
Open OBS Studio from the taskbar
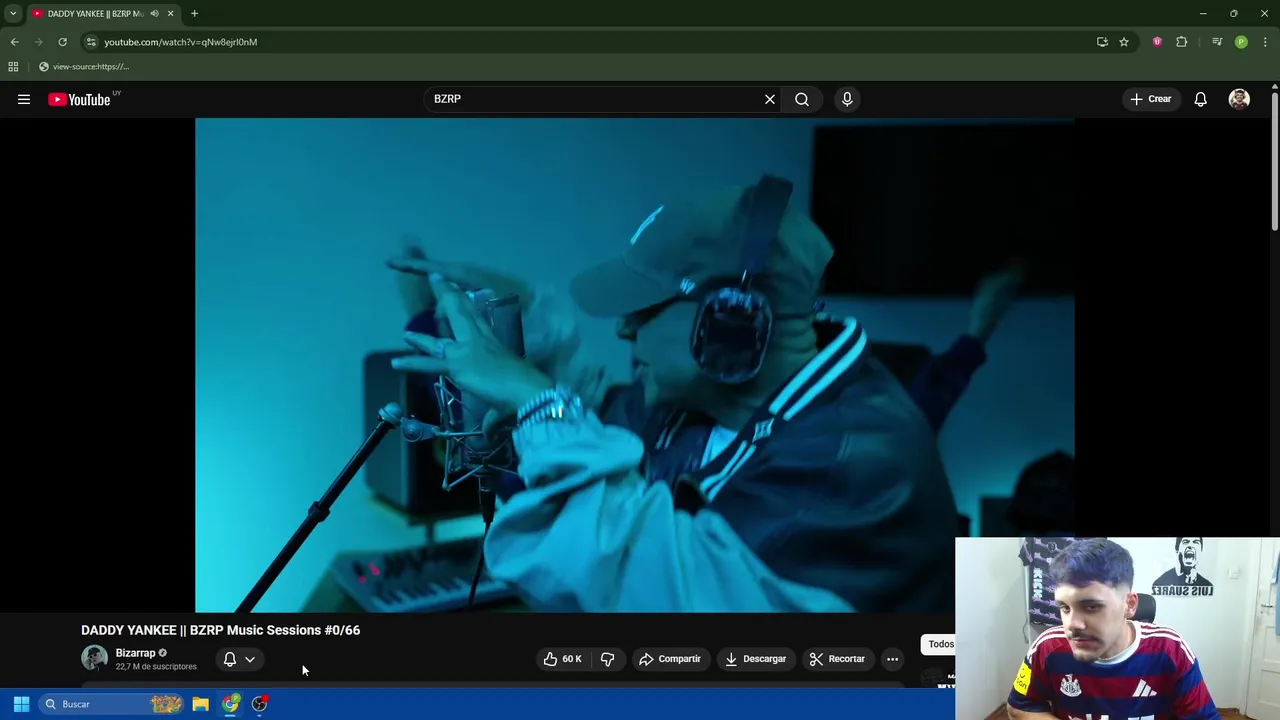[260, 704]
